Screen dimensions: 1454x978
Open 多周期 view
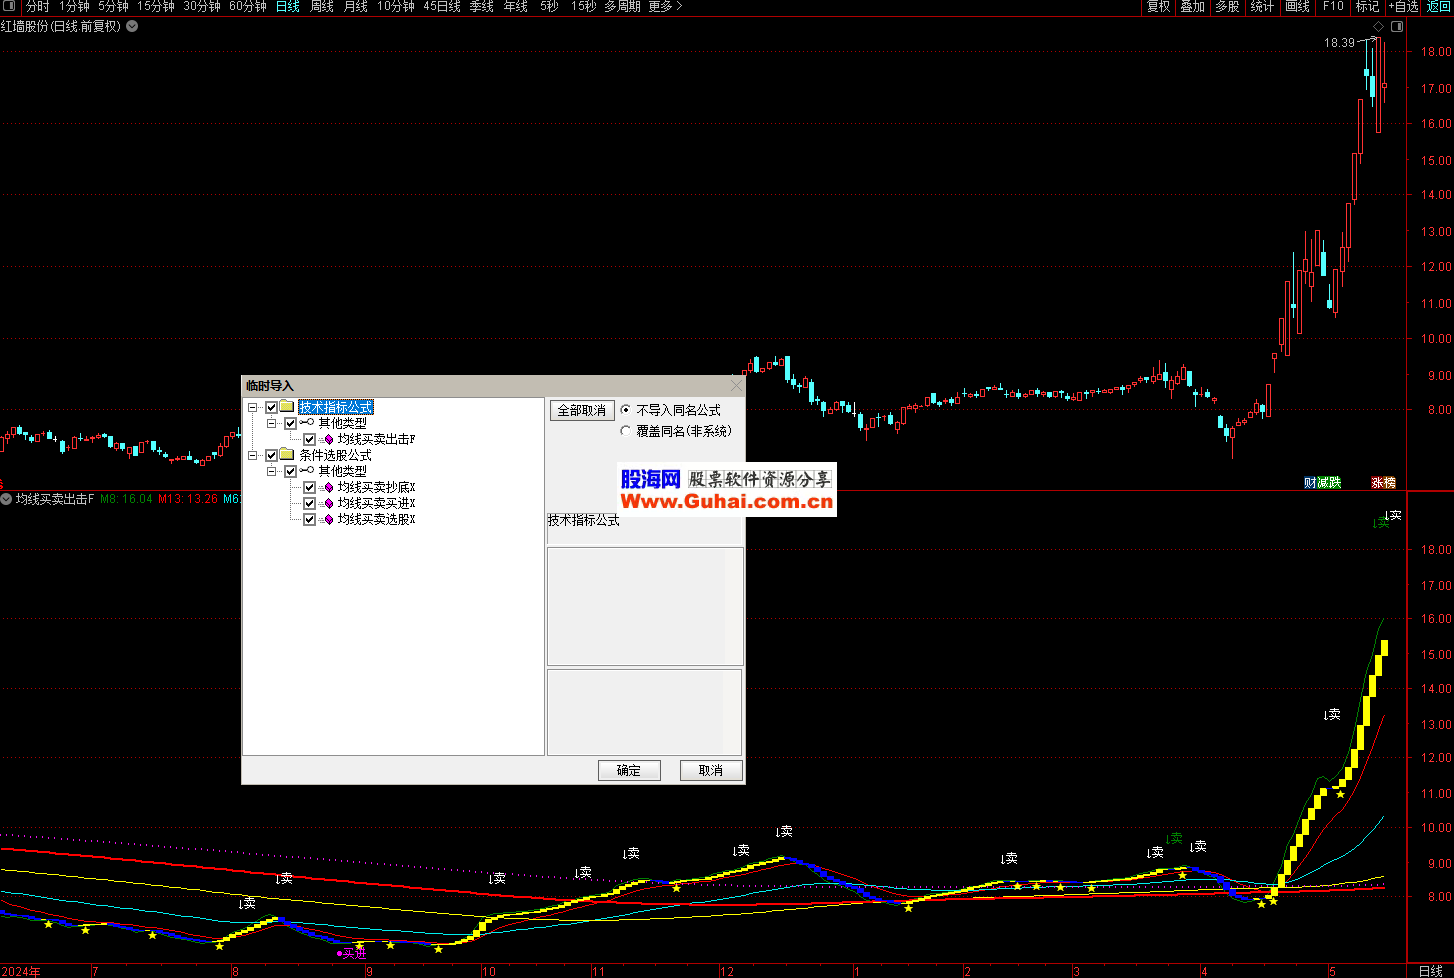coord(622,7)
